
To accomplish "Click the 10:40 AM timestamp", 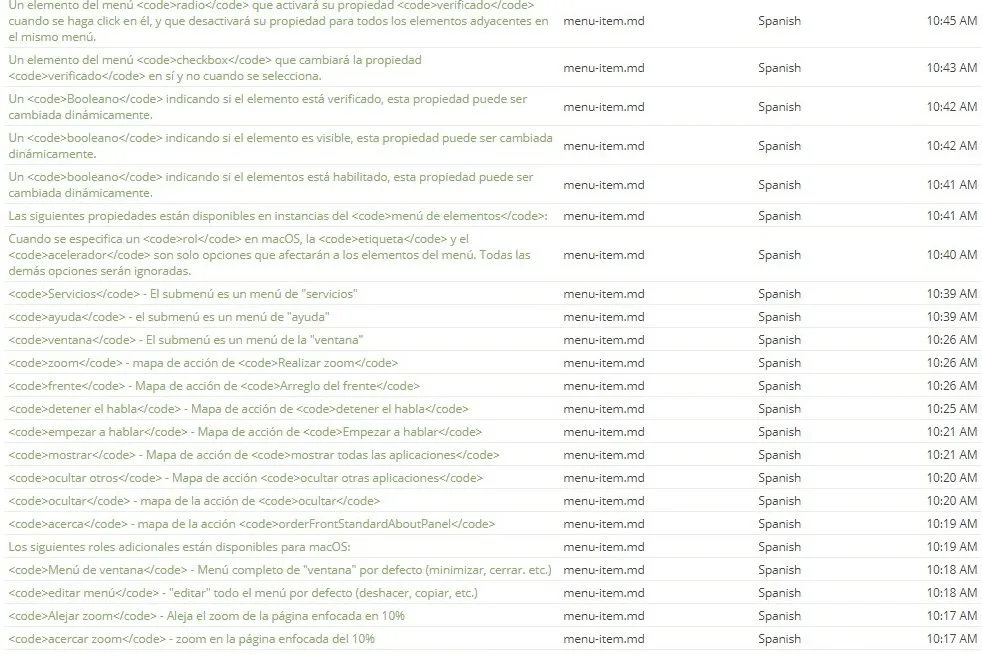I will [x=951, y=254].
